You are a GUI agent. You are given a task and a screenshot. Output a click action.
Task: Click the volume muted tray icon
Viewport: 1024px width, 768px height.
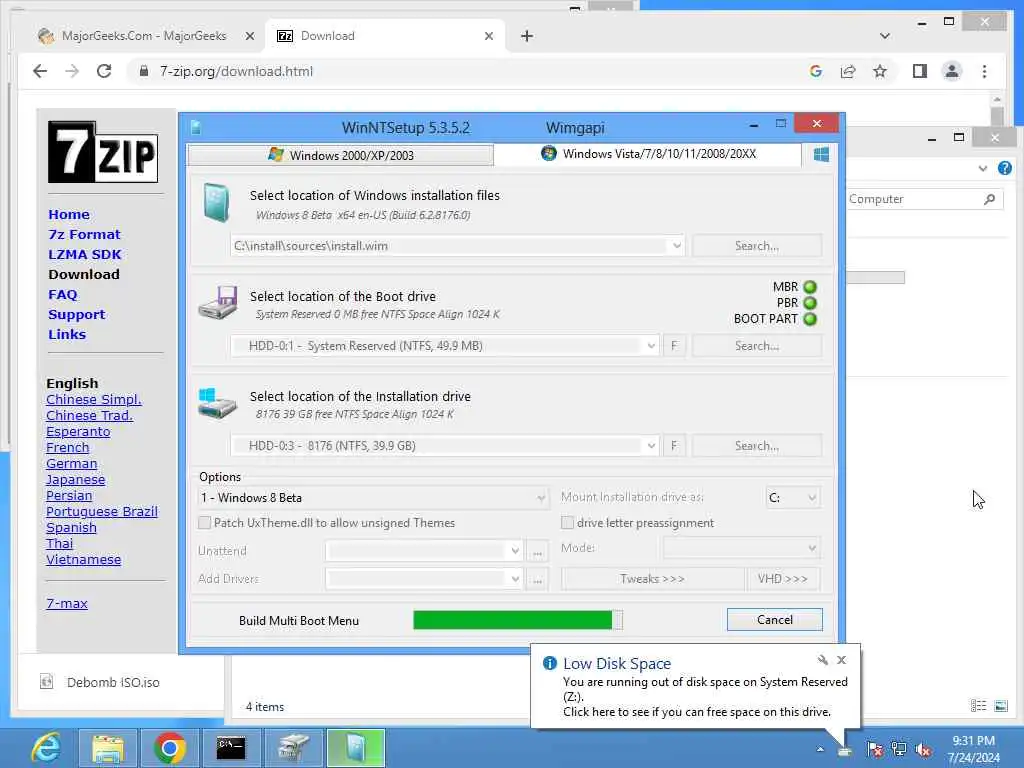click(x=923, y=750)
